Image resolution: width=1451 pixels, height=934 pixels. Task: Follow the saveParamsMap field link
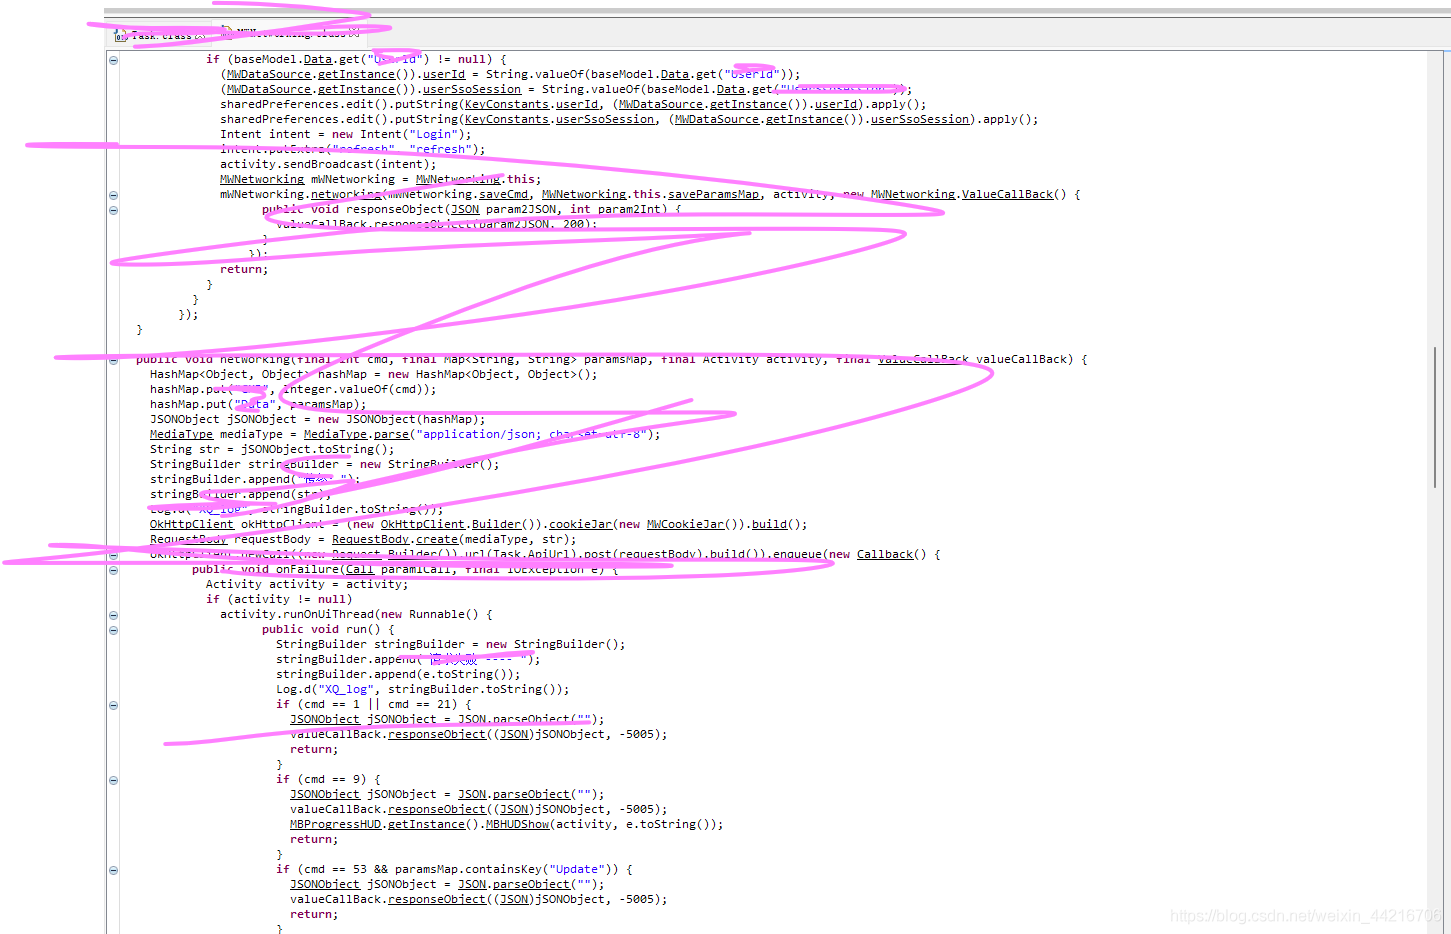(713, 194)
